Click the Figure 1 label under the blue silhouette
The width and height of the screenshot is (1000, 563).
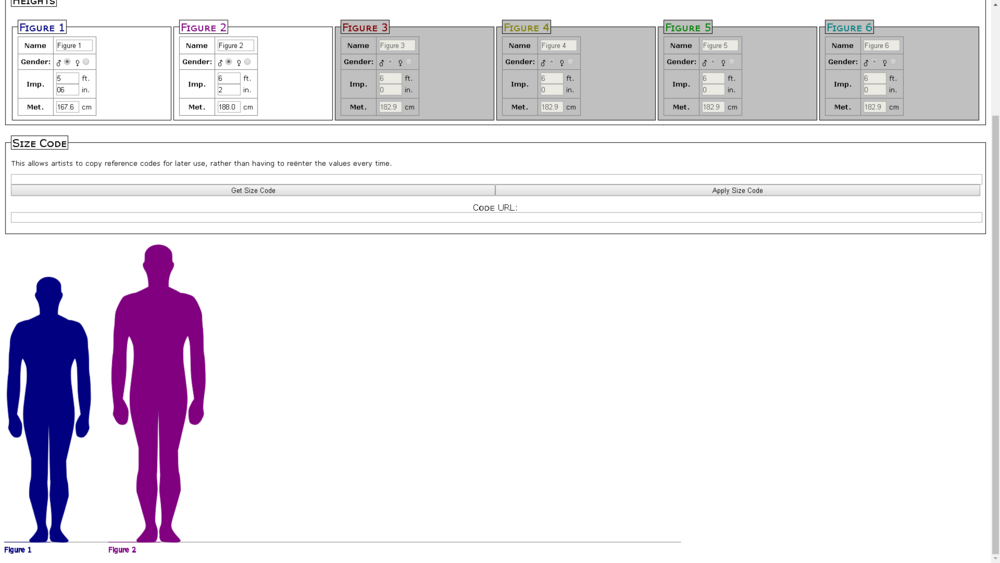tap(18, 550)
